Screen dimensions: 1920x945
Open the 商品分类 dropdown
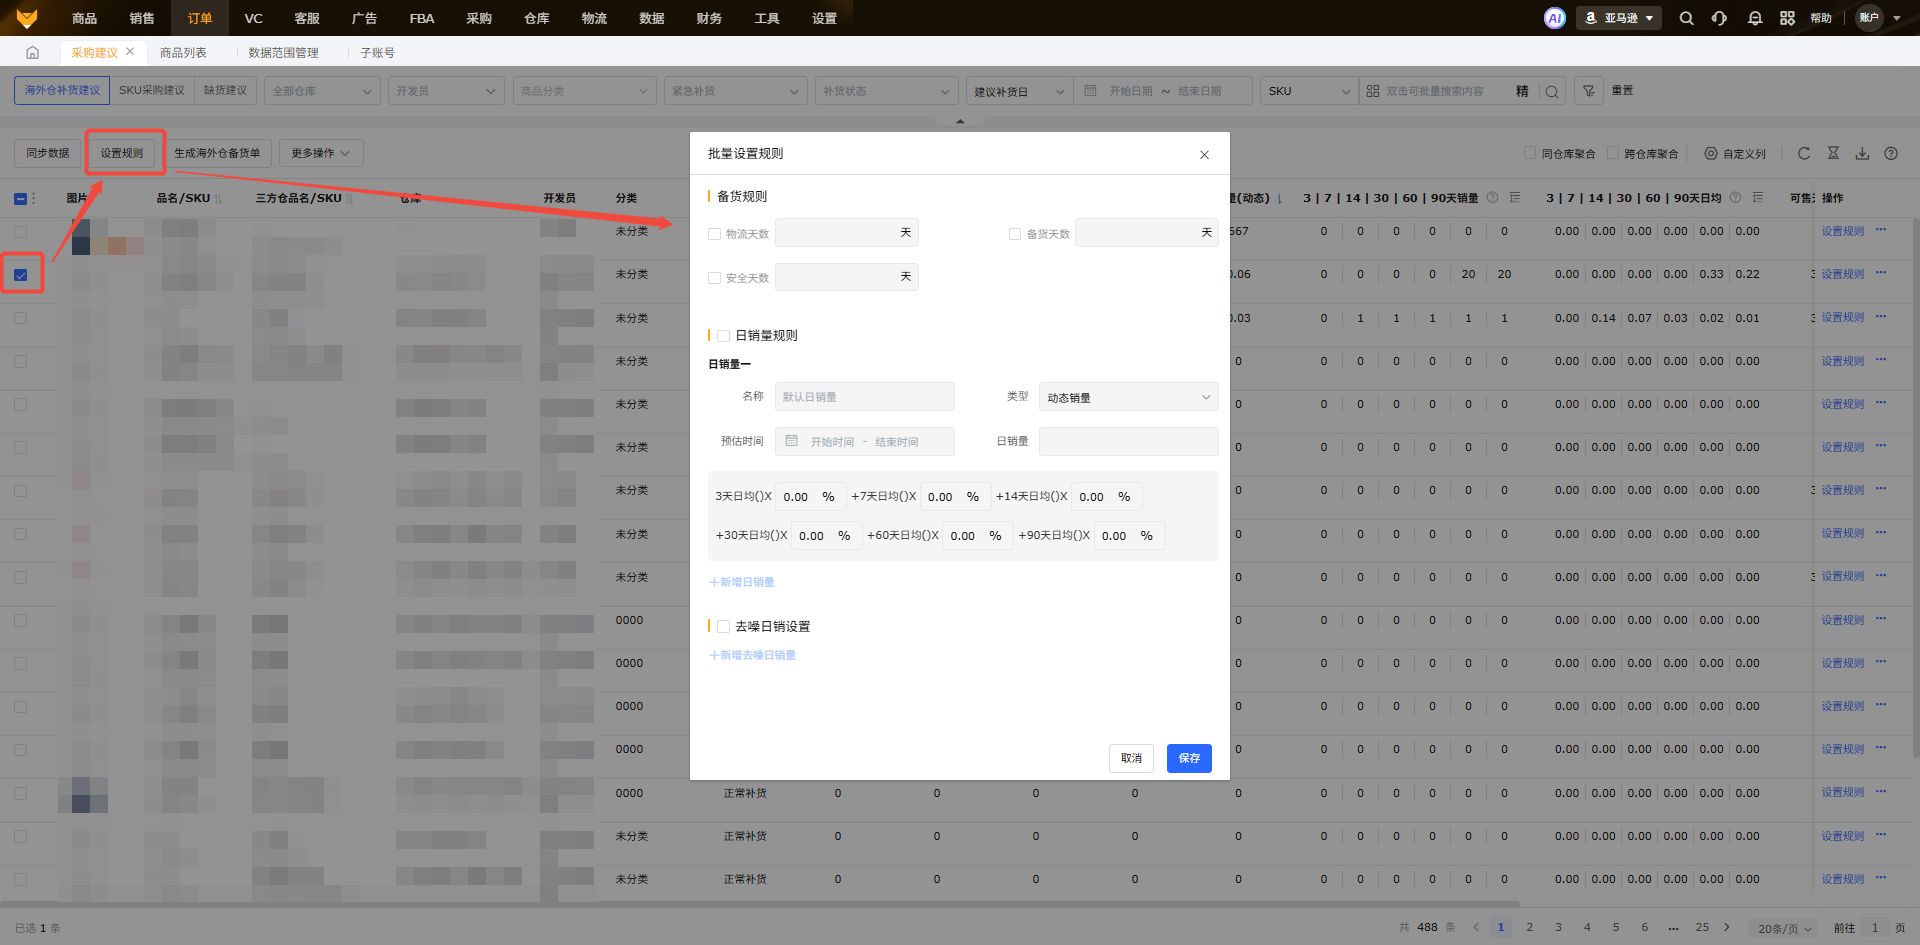click(584, 91)
